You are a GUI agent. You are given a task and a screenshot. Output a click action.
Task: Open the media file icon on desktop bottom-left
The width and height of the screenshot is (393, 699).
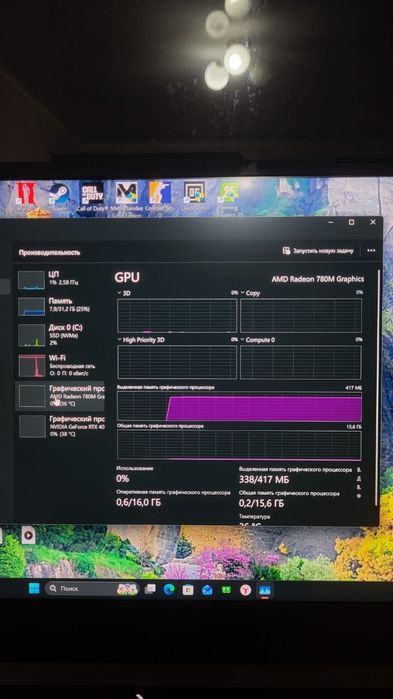pyautogui.click(x=28, y=535)
